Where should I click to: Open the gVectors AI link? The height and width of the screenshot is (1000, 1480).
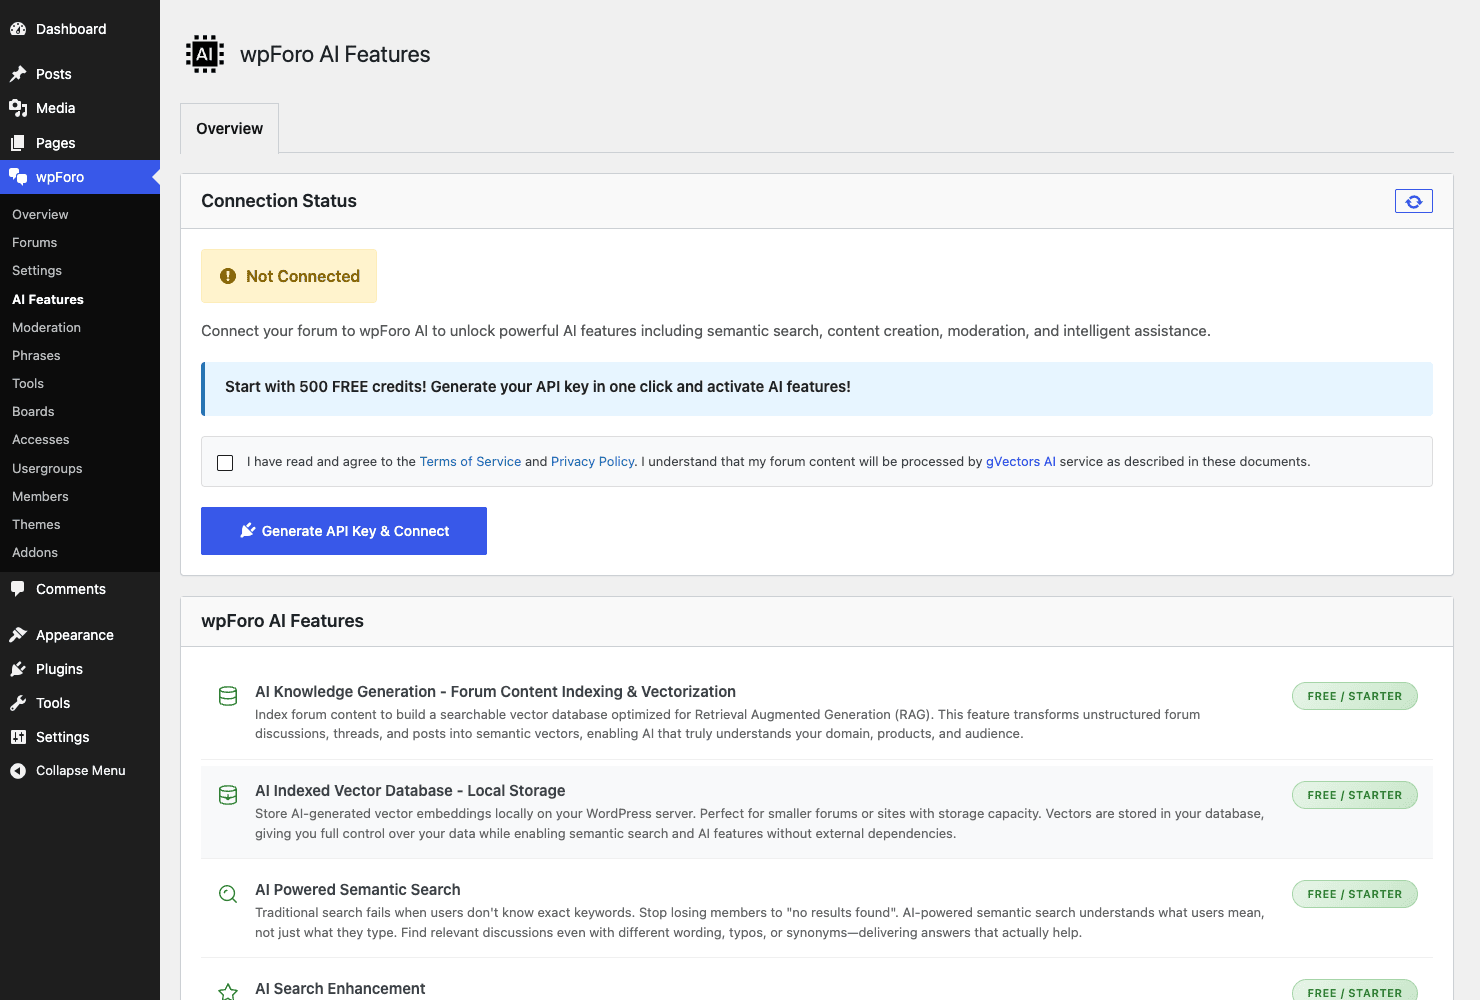pyautogui.click(x=1021, y=461)
